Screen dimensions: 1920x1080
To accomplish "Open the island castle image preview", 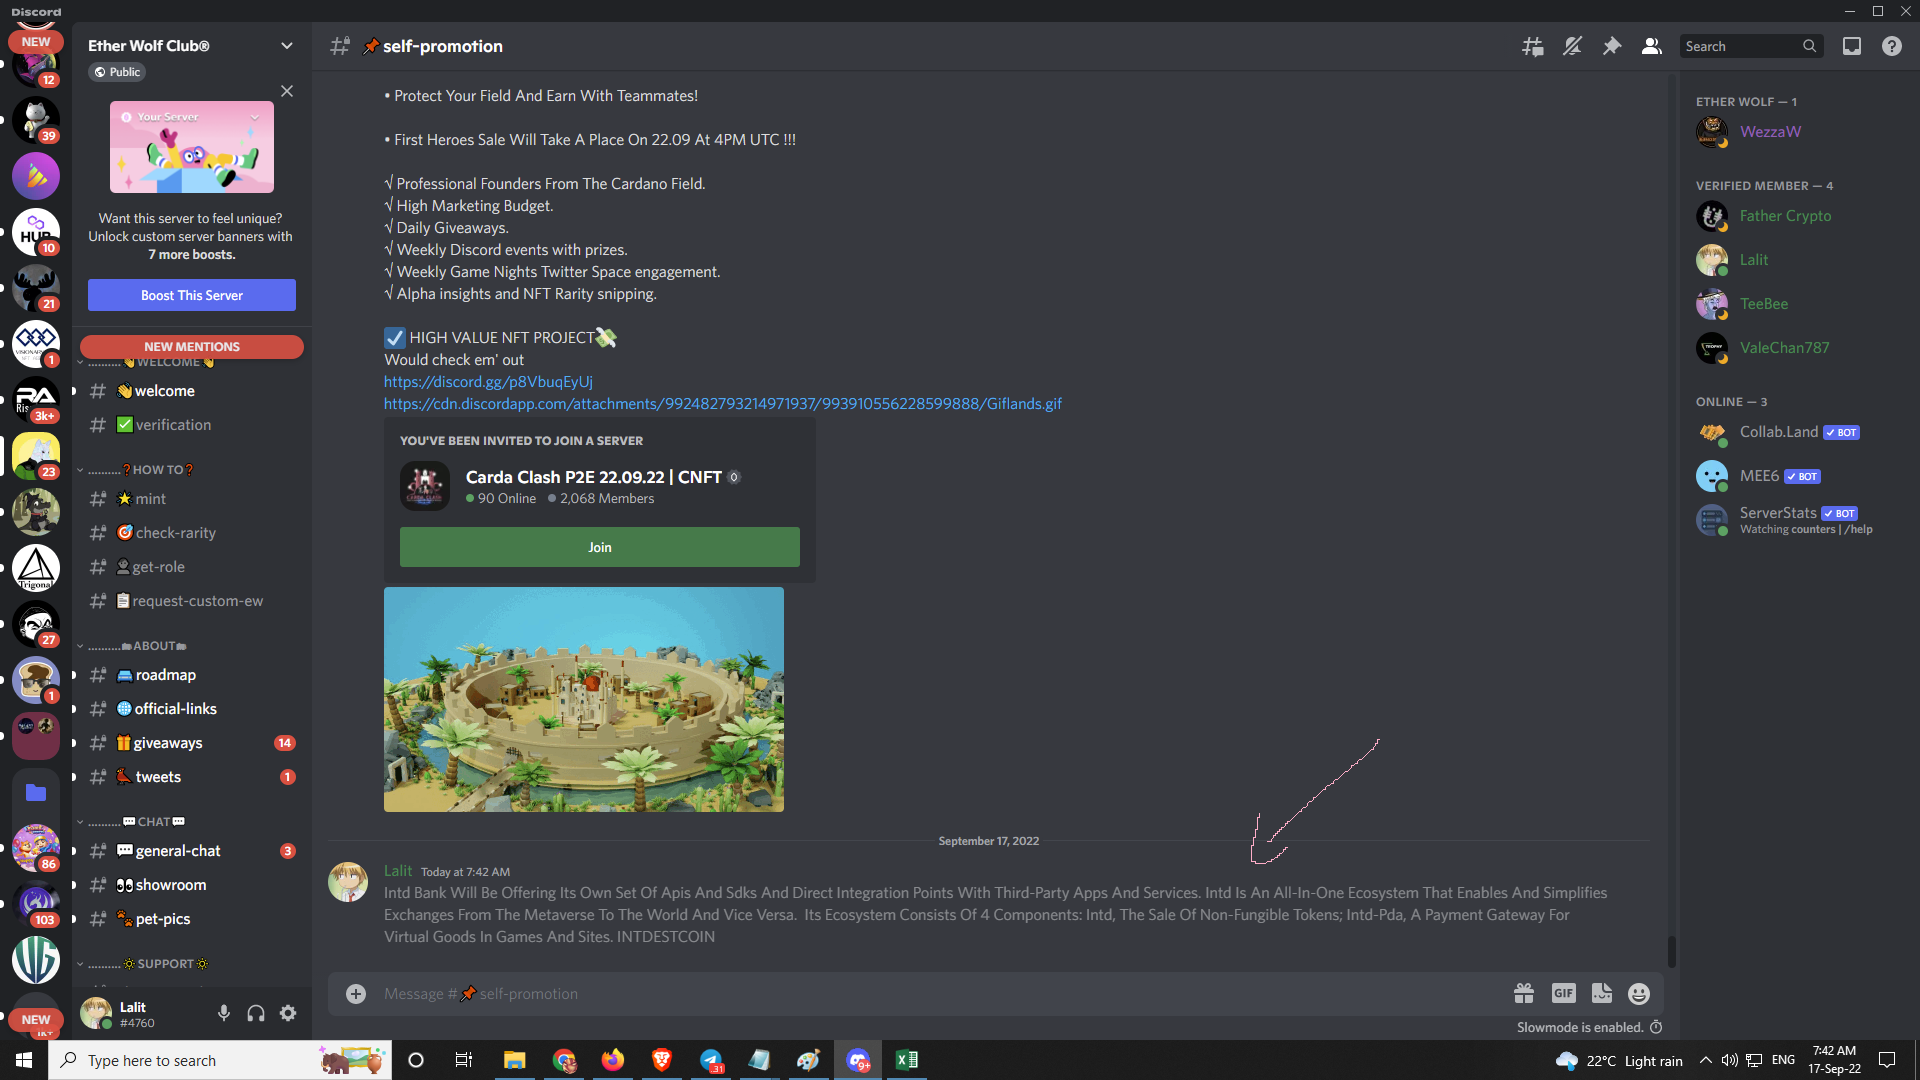I will 584,699.
